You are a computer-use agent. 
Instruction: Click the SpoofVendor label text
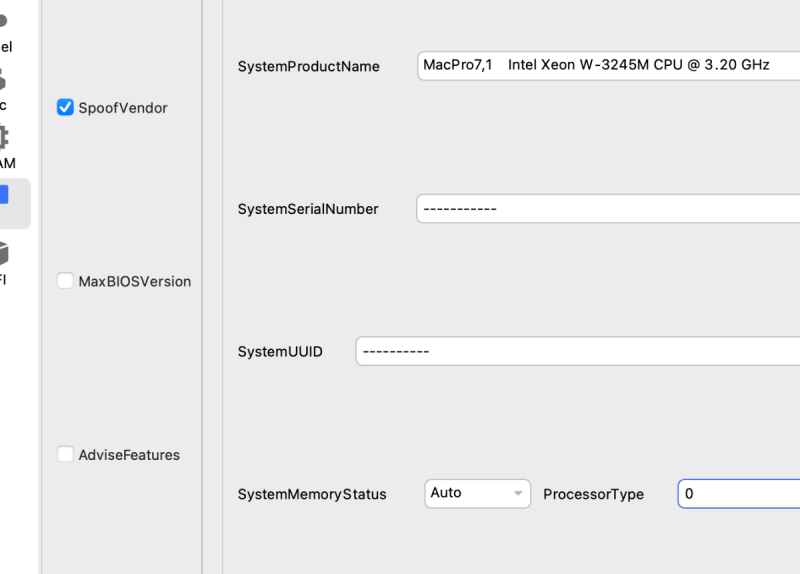[123, 108]
